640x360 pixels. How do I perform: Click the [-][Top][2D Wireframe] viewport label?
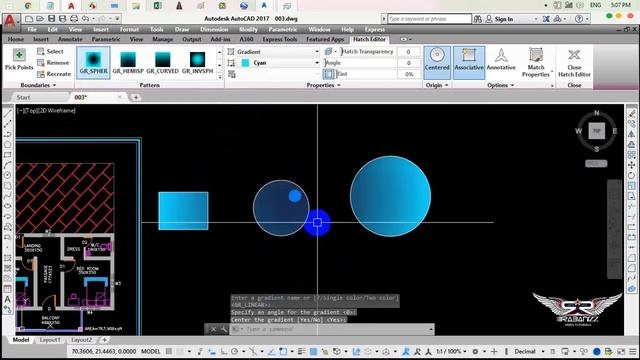tap(46, 111)
